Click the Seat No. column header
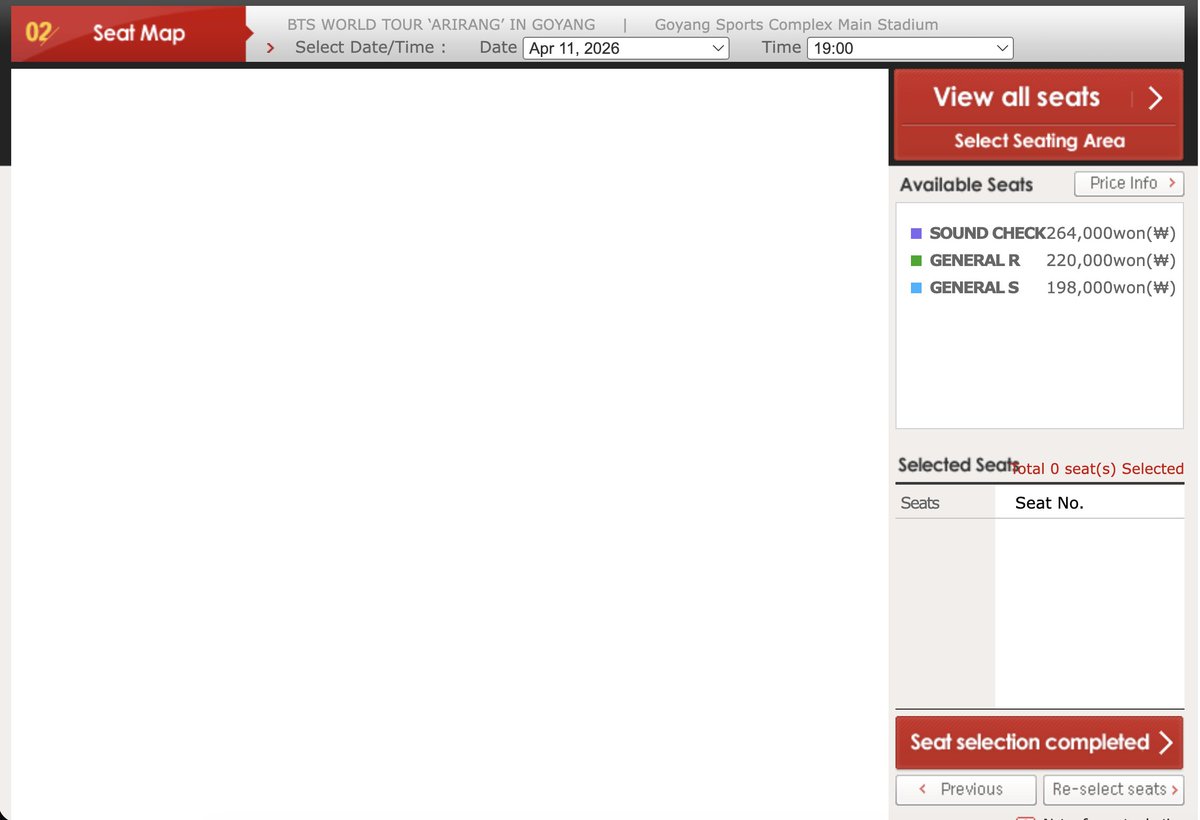Viewport: 1200px width, 820px height. tap(1049, 503)
